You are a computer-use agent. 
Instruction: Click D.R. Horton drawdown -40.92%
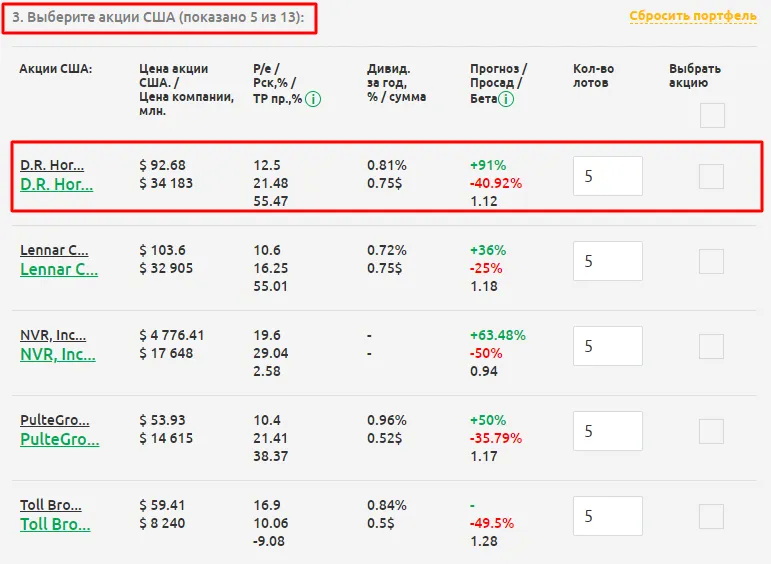(x=496, y=183)
